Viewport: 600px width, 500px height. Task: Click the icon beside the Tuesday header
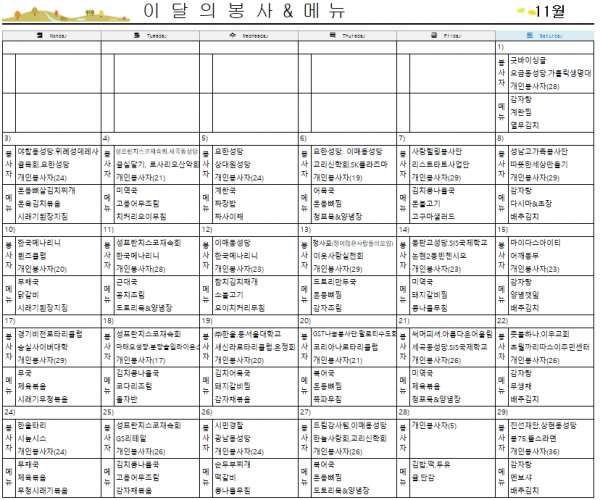point(136,36)
